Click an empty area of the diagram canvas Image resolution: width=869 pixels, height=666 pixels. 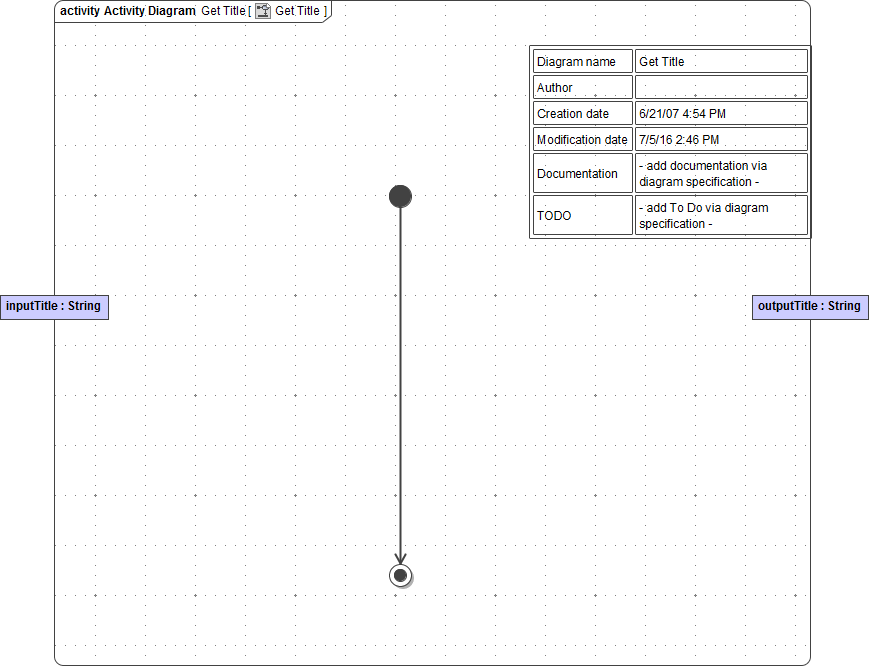tap(200, 450)
